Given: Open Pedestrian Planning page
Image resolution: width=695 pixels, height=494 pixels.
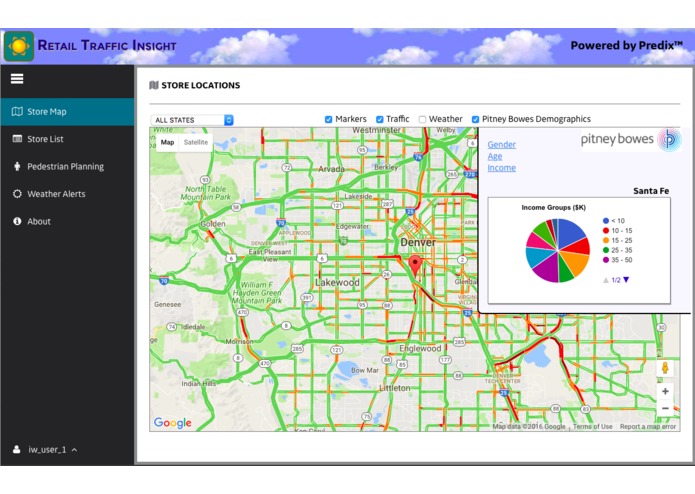Looking at the screenshot, I should pos(67,167).
